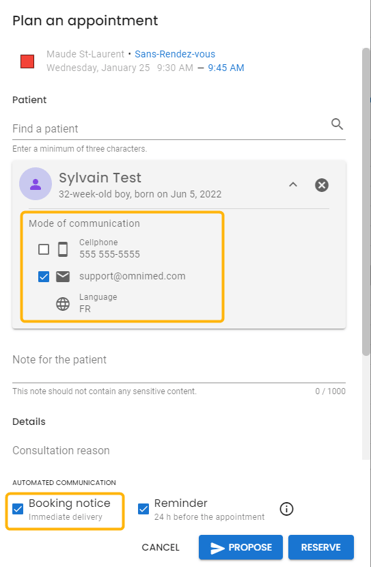371x567 pixels.
Task: Collapse the Sylvain Test patient details
Action: click(293, 185)
